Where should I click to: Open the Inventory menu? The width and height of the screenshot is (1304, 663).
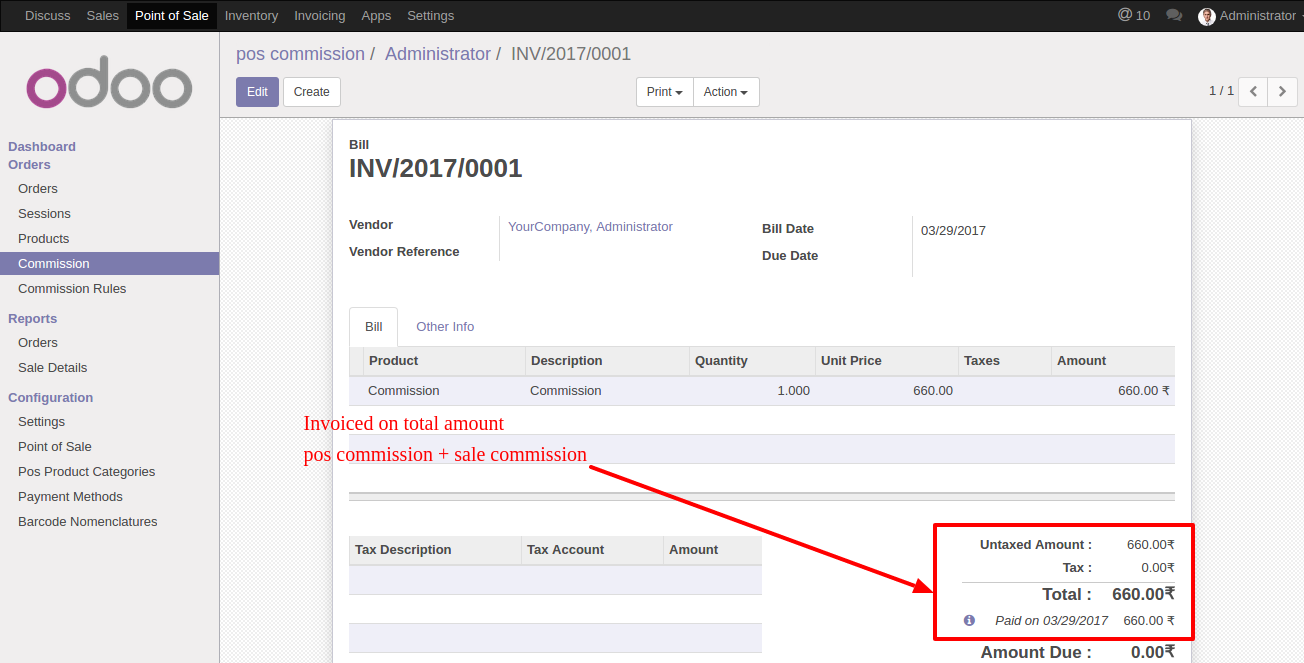[251, 16]
